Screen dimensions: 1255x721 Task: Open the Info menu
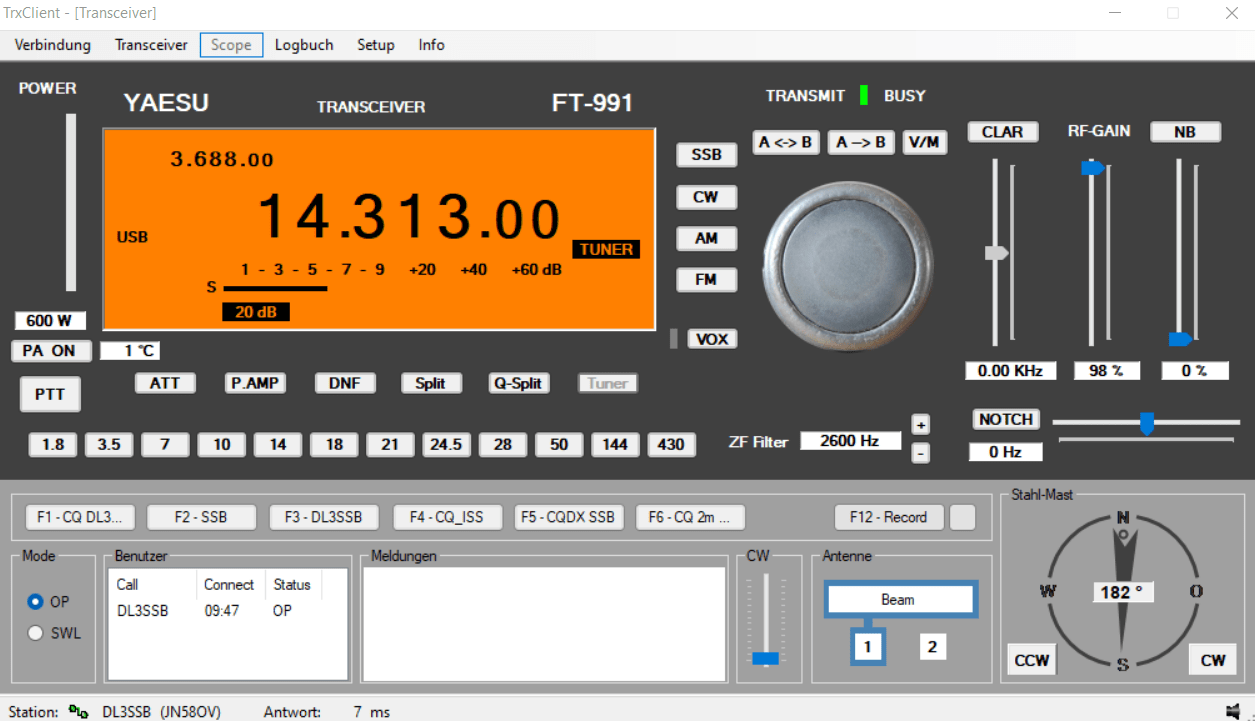[431, 45]
